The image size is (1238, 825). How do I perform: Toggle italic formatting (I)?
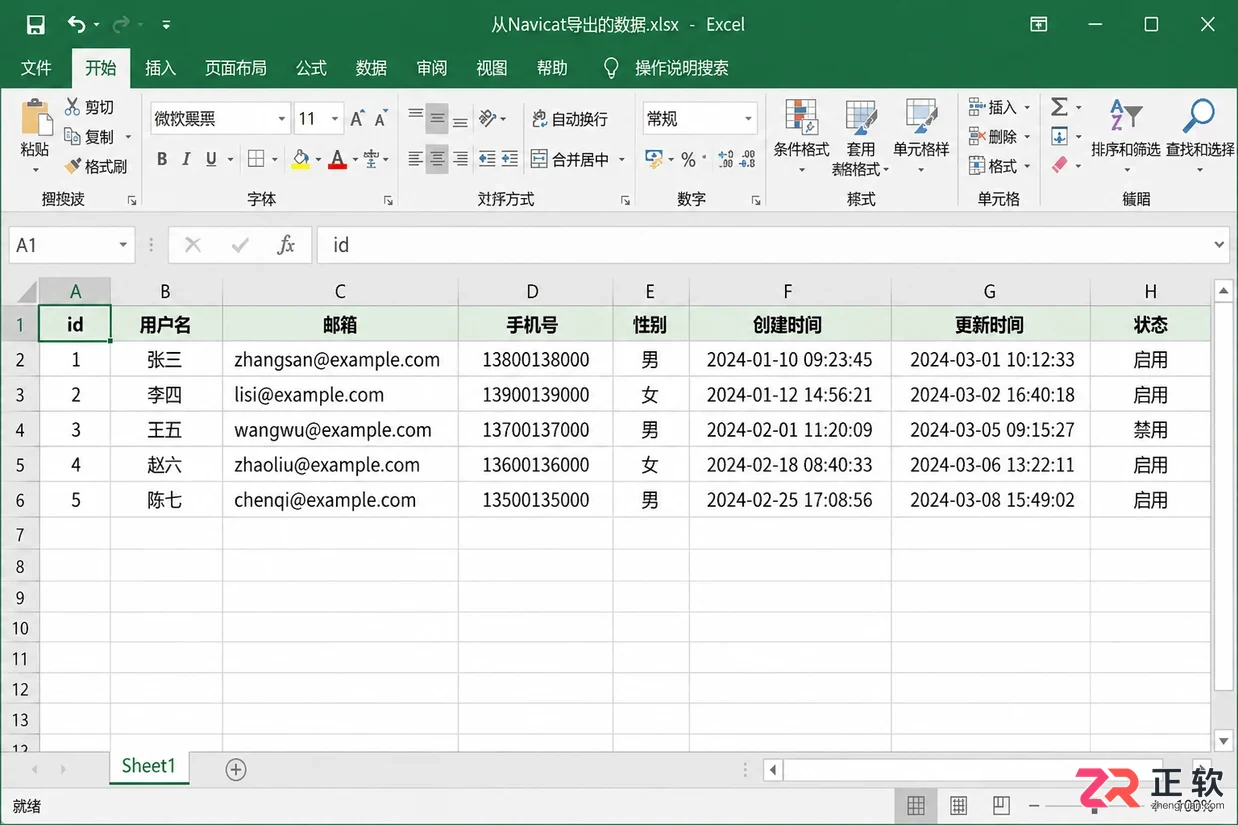[186, 159]
